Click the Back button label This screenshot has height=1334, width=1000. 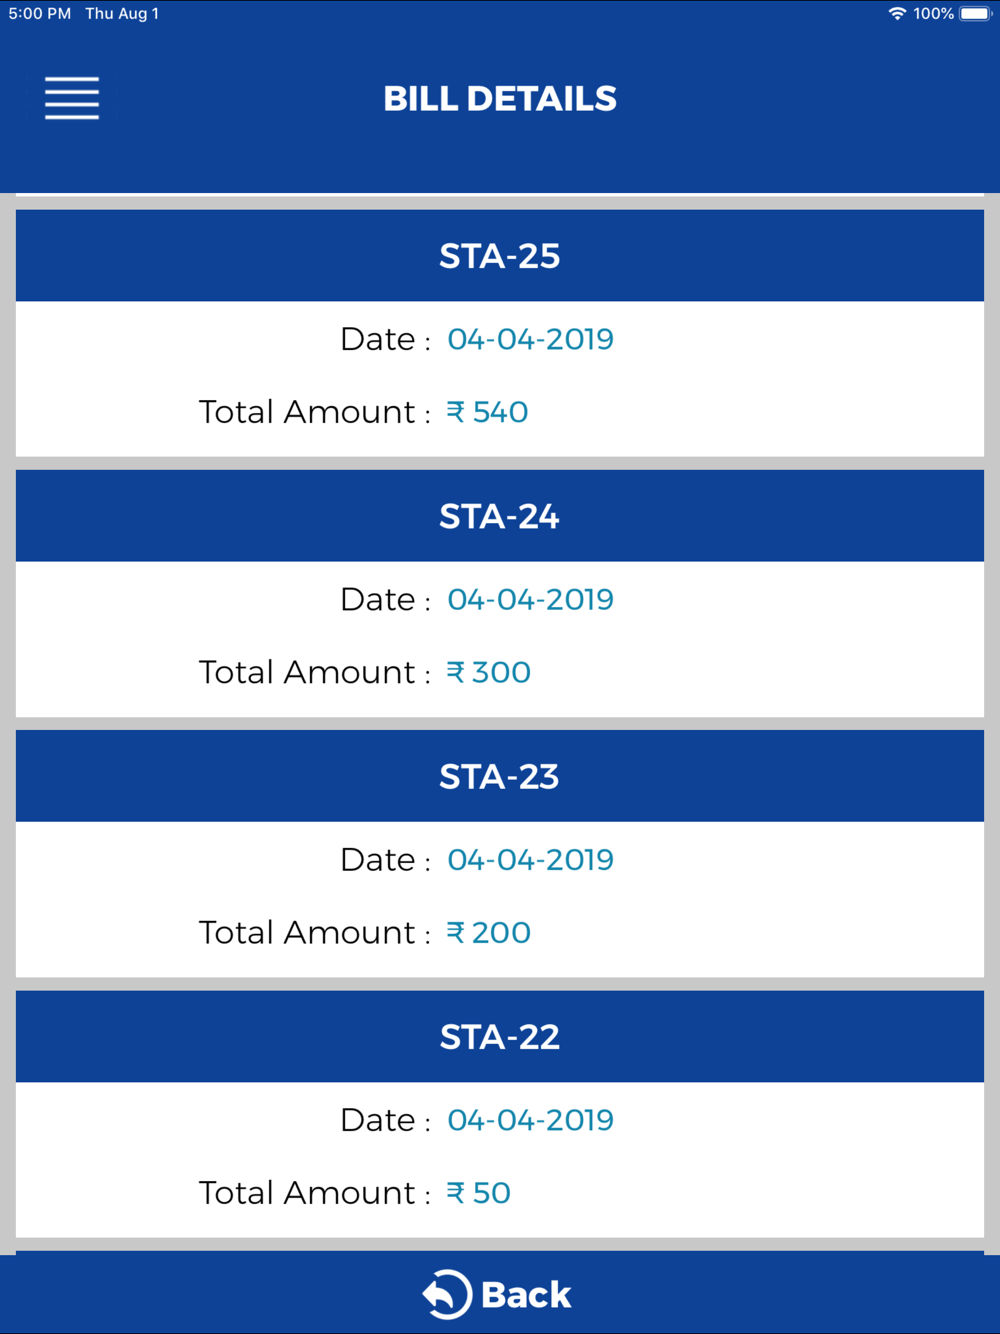[526, 1295]
